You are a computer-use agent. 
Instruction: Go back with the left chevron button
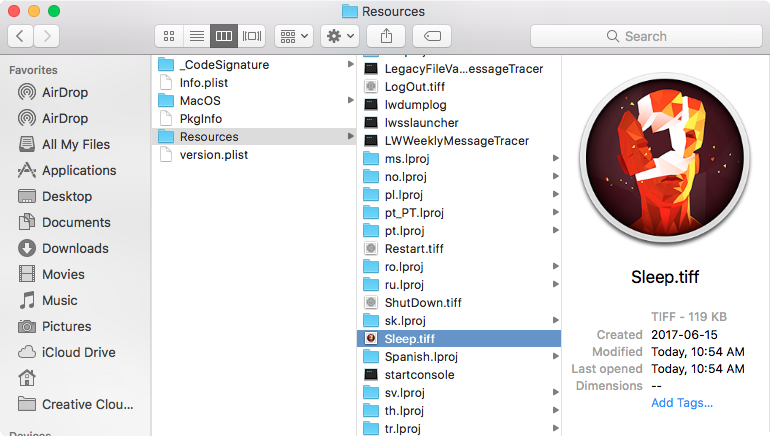pyautogui.click(x=21, y=36)
